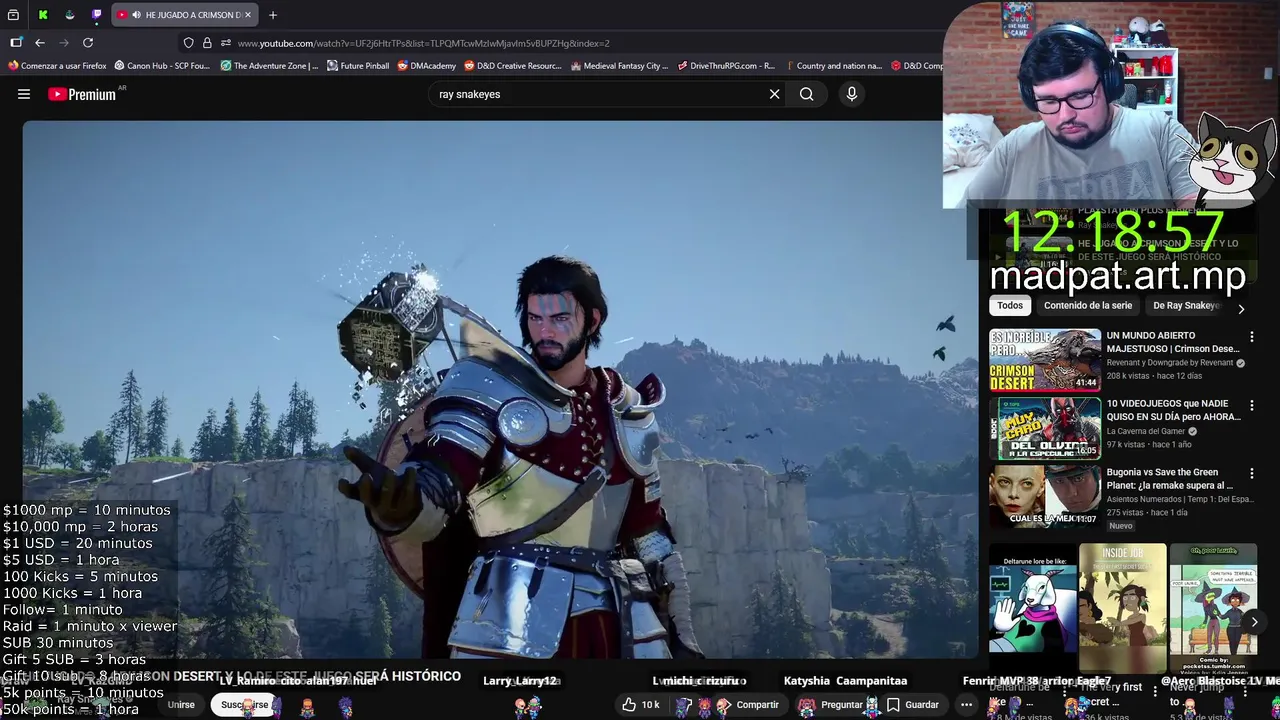1280x720 pixels.
Task: Go back to the previous page
Action: [40, 43]
